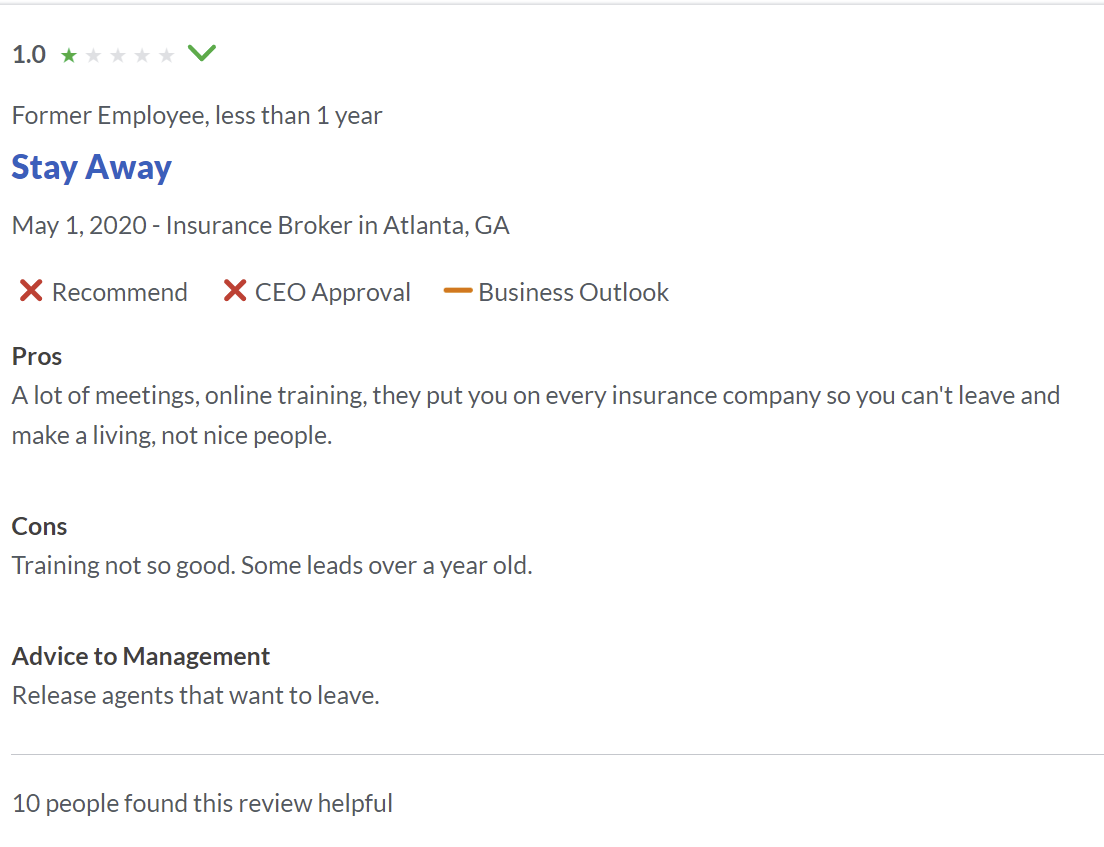This screenshot has width=1104, height=847.
Task: Click the Cons heading
Action: (40, 526)
